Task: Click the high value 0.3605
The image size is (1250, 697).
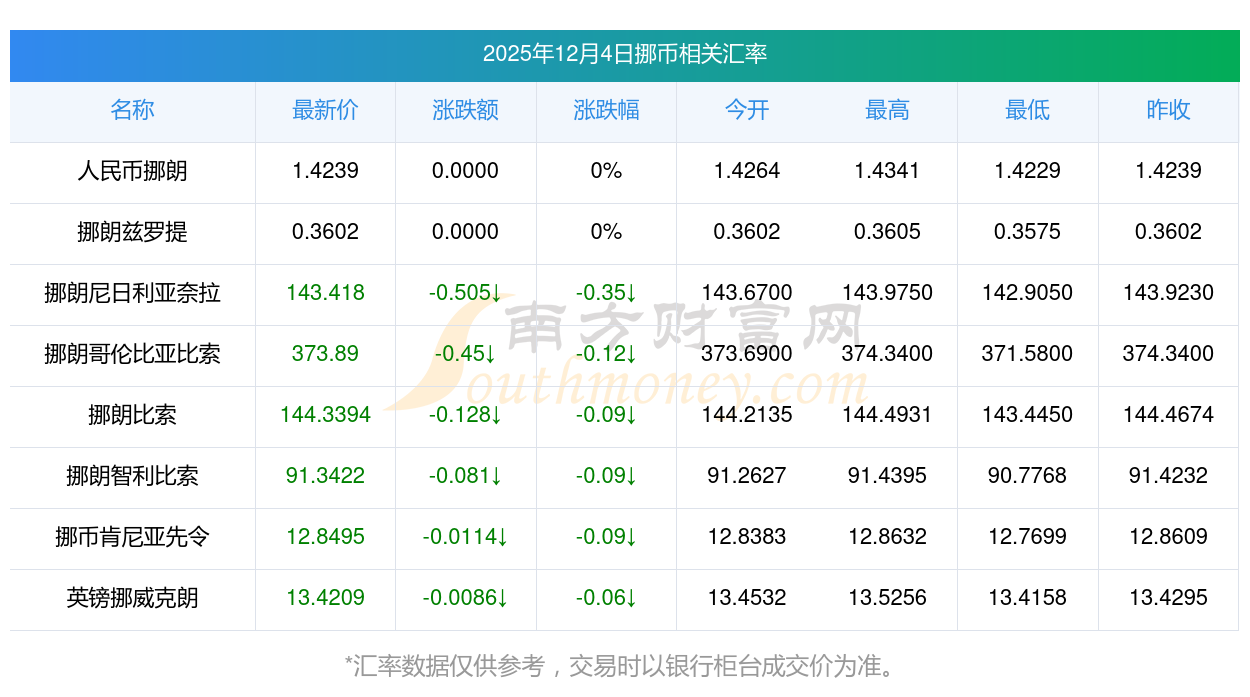Action: [x=887, y=232]
